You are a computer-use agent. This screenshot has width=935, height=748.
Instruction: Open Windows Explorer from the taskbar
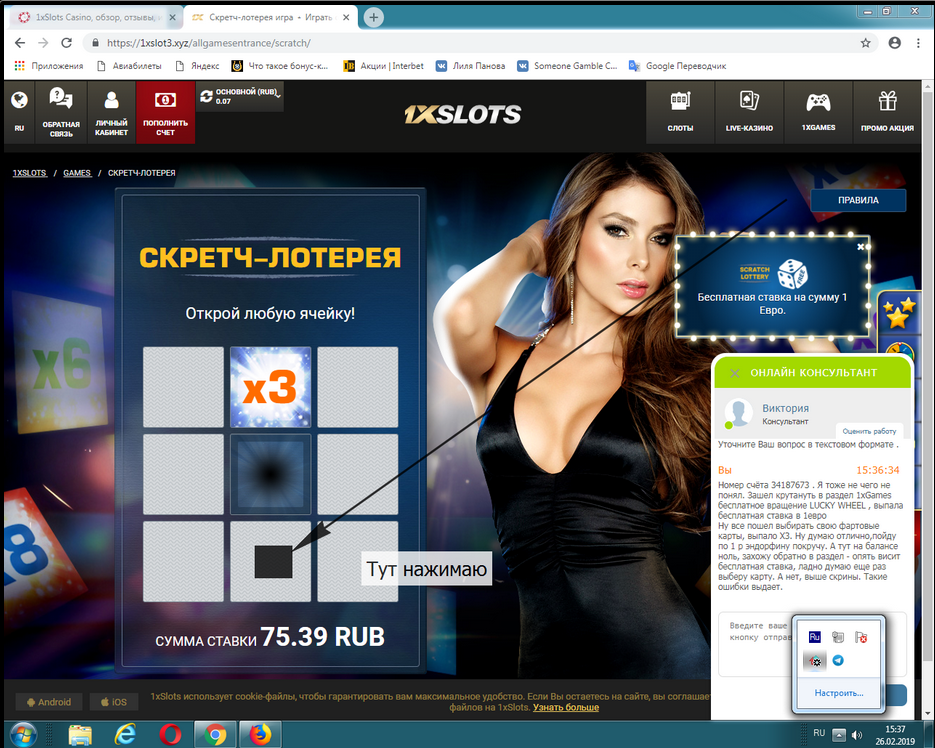click(x=81, y=734)
